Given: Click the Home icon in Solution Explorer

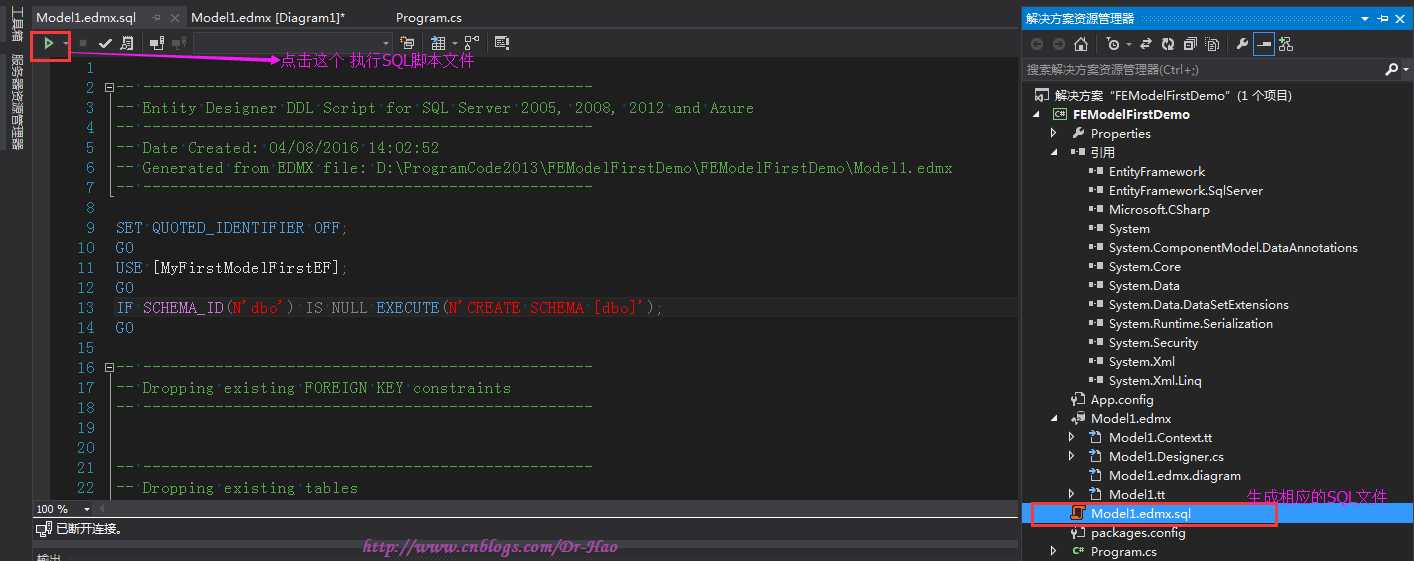Looking at the screenshot, I should [x=1081, y=44].
